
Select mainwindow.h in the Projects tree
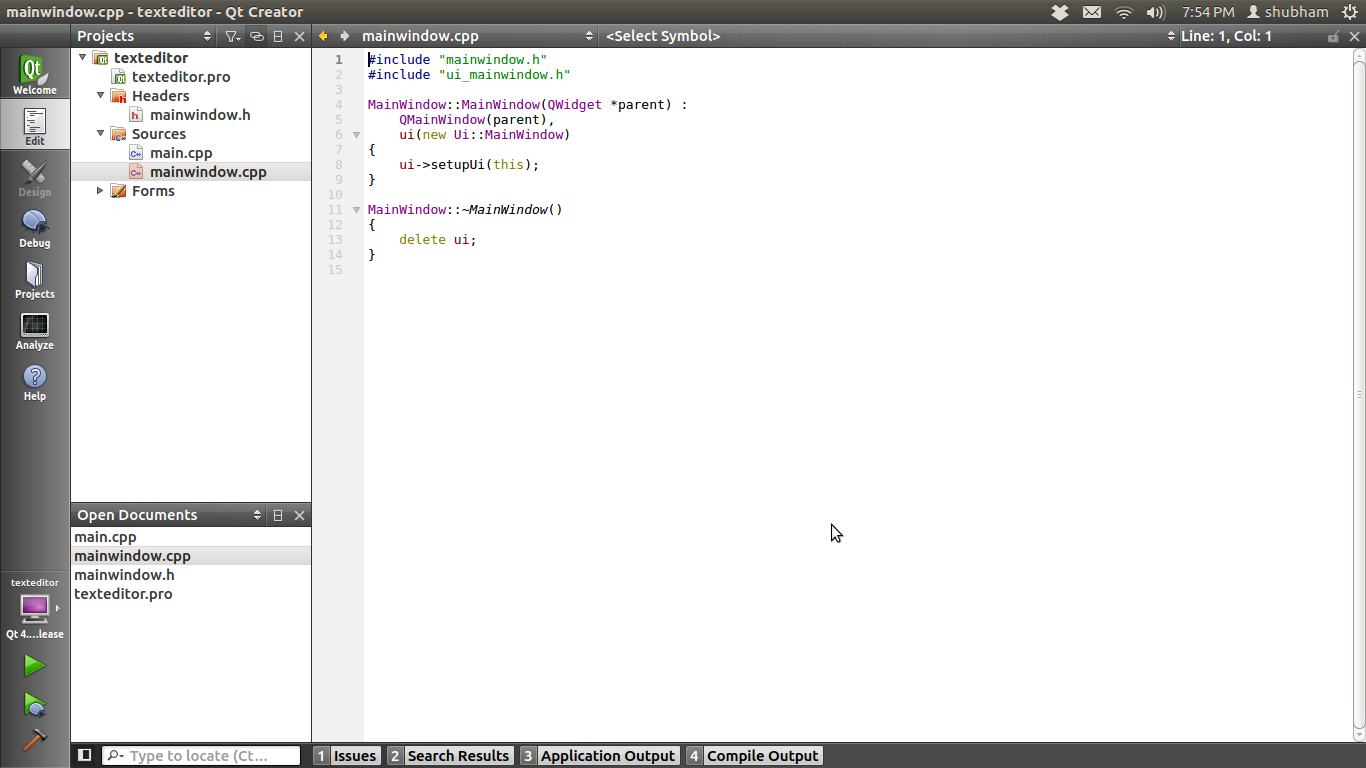(x=200, y=115)
